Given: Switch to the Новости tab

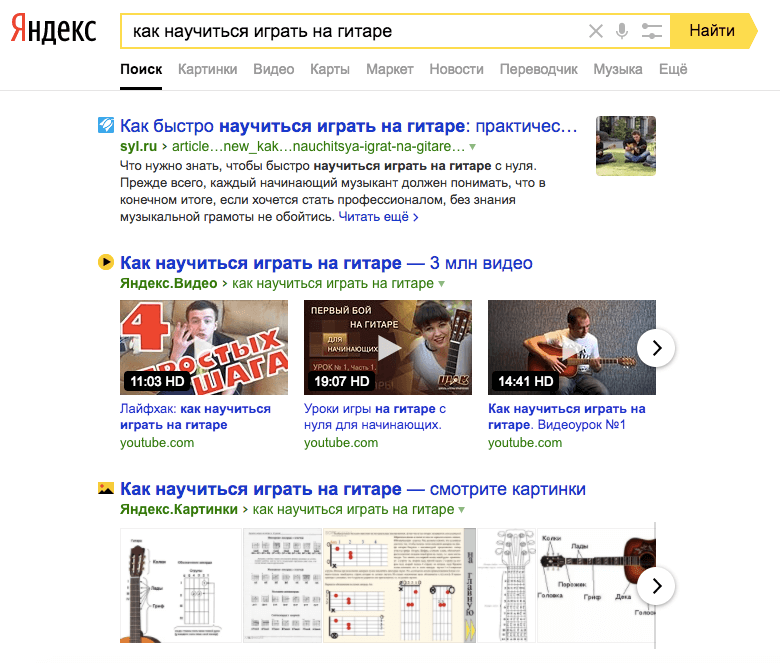Looking at the screenshot, I should (456, 69).
